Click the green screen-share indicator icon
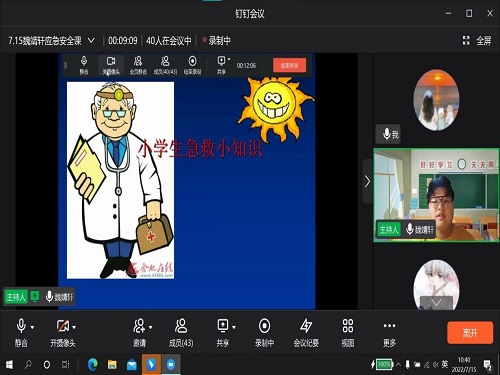This screenshot has height=375, width=500. [35, 296]
